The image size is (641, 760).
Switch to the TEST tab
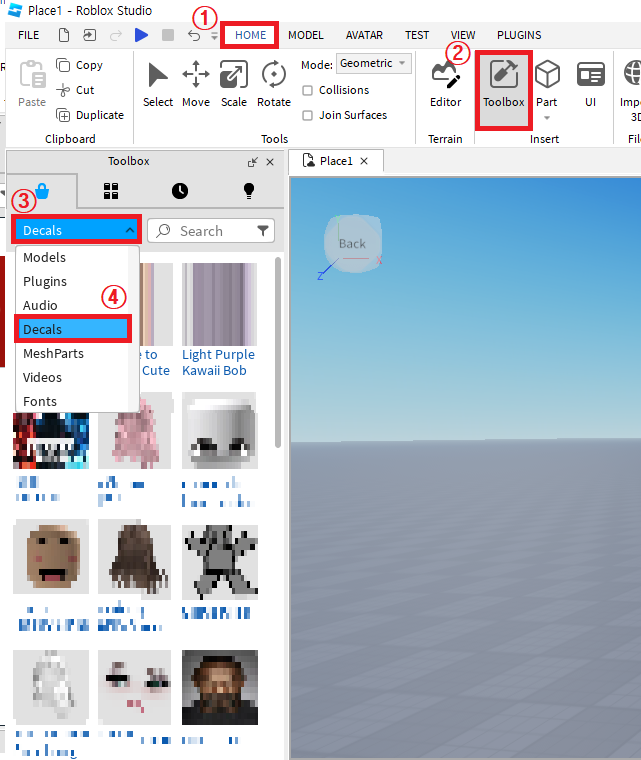pos(417,35)
